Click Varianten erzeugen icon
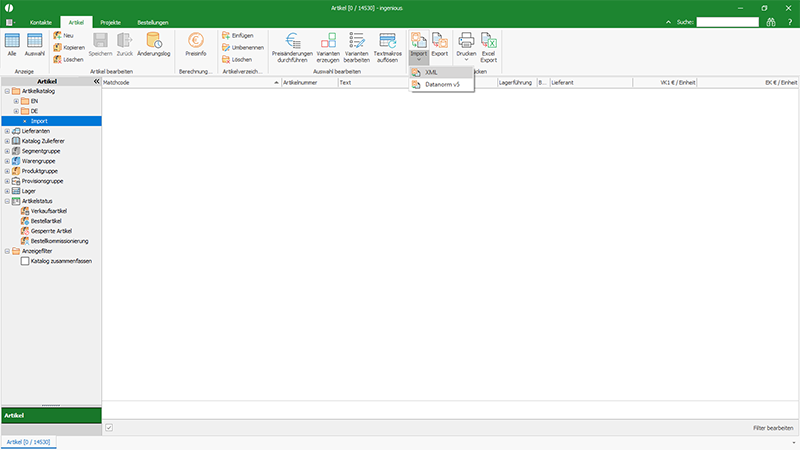This screenshot has width=800, height=450. pyautogui.click(x=328, y=47)
